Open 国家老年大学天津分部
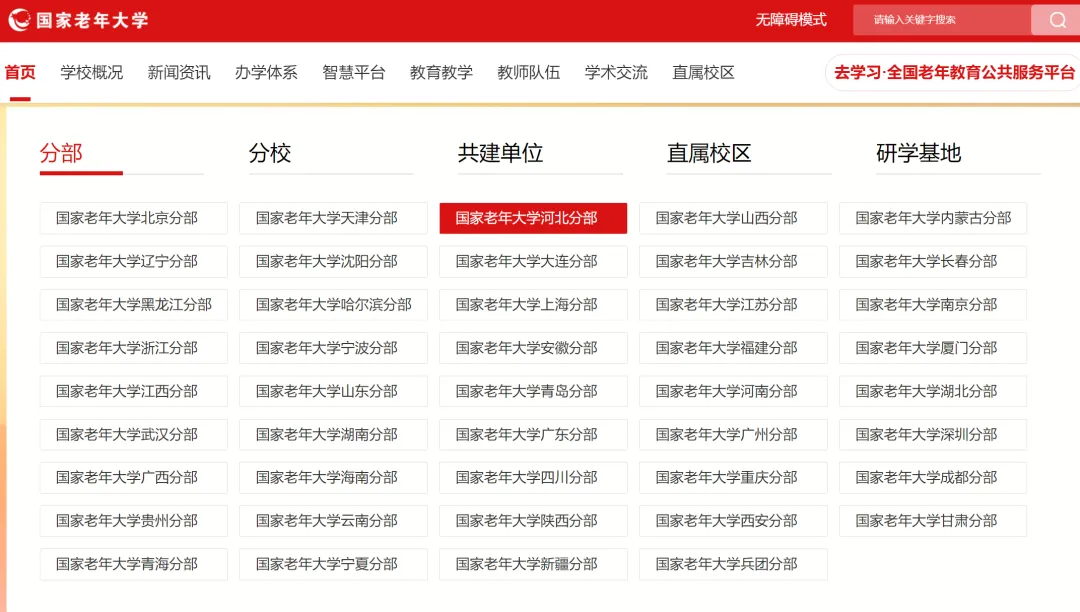Image resolution: width=1080 pixels, height=612 pixels. pos(333,218)
